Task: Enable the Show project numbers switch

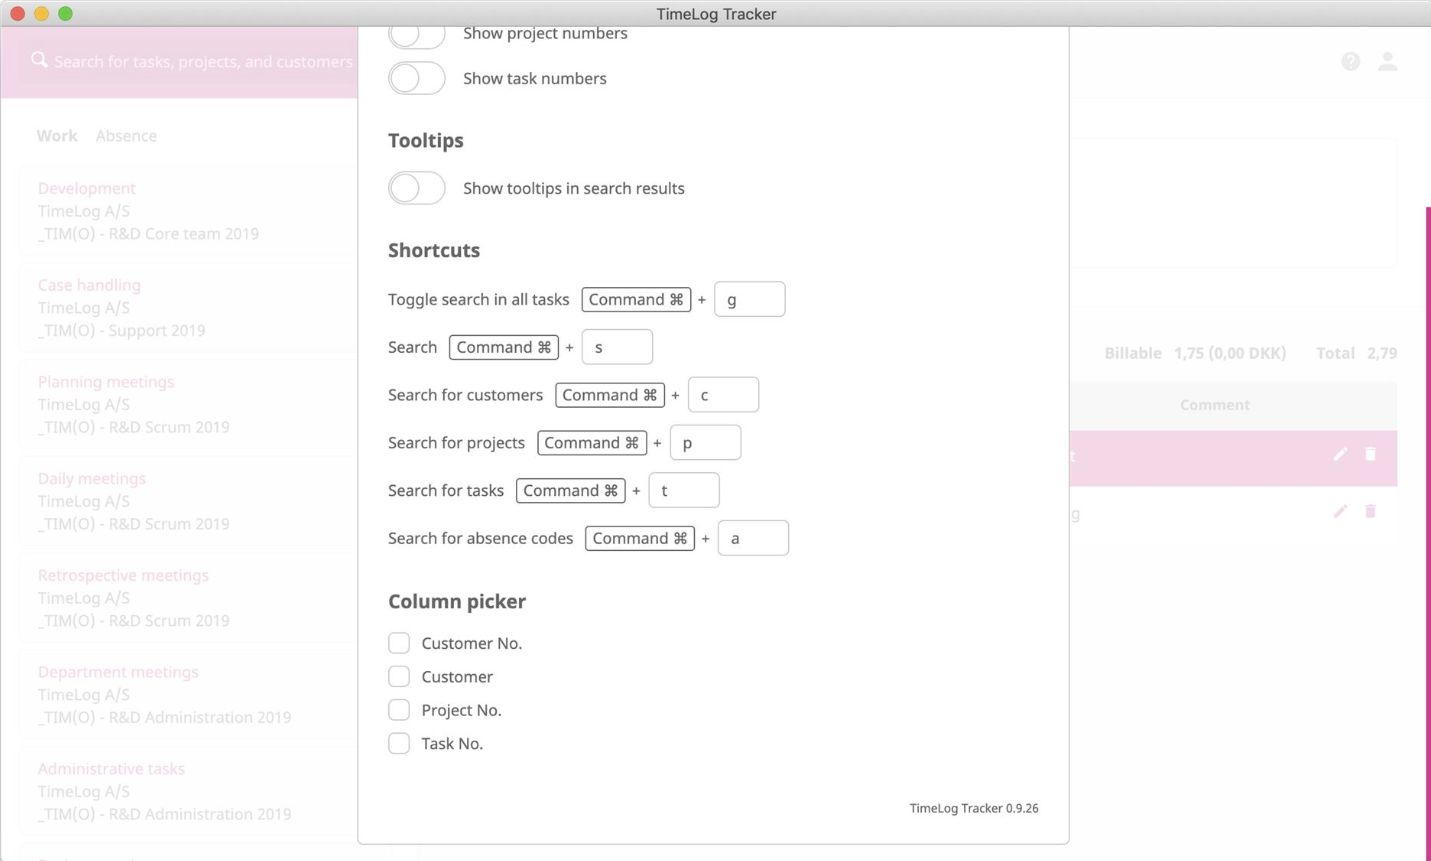Action: [417, 34]
